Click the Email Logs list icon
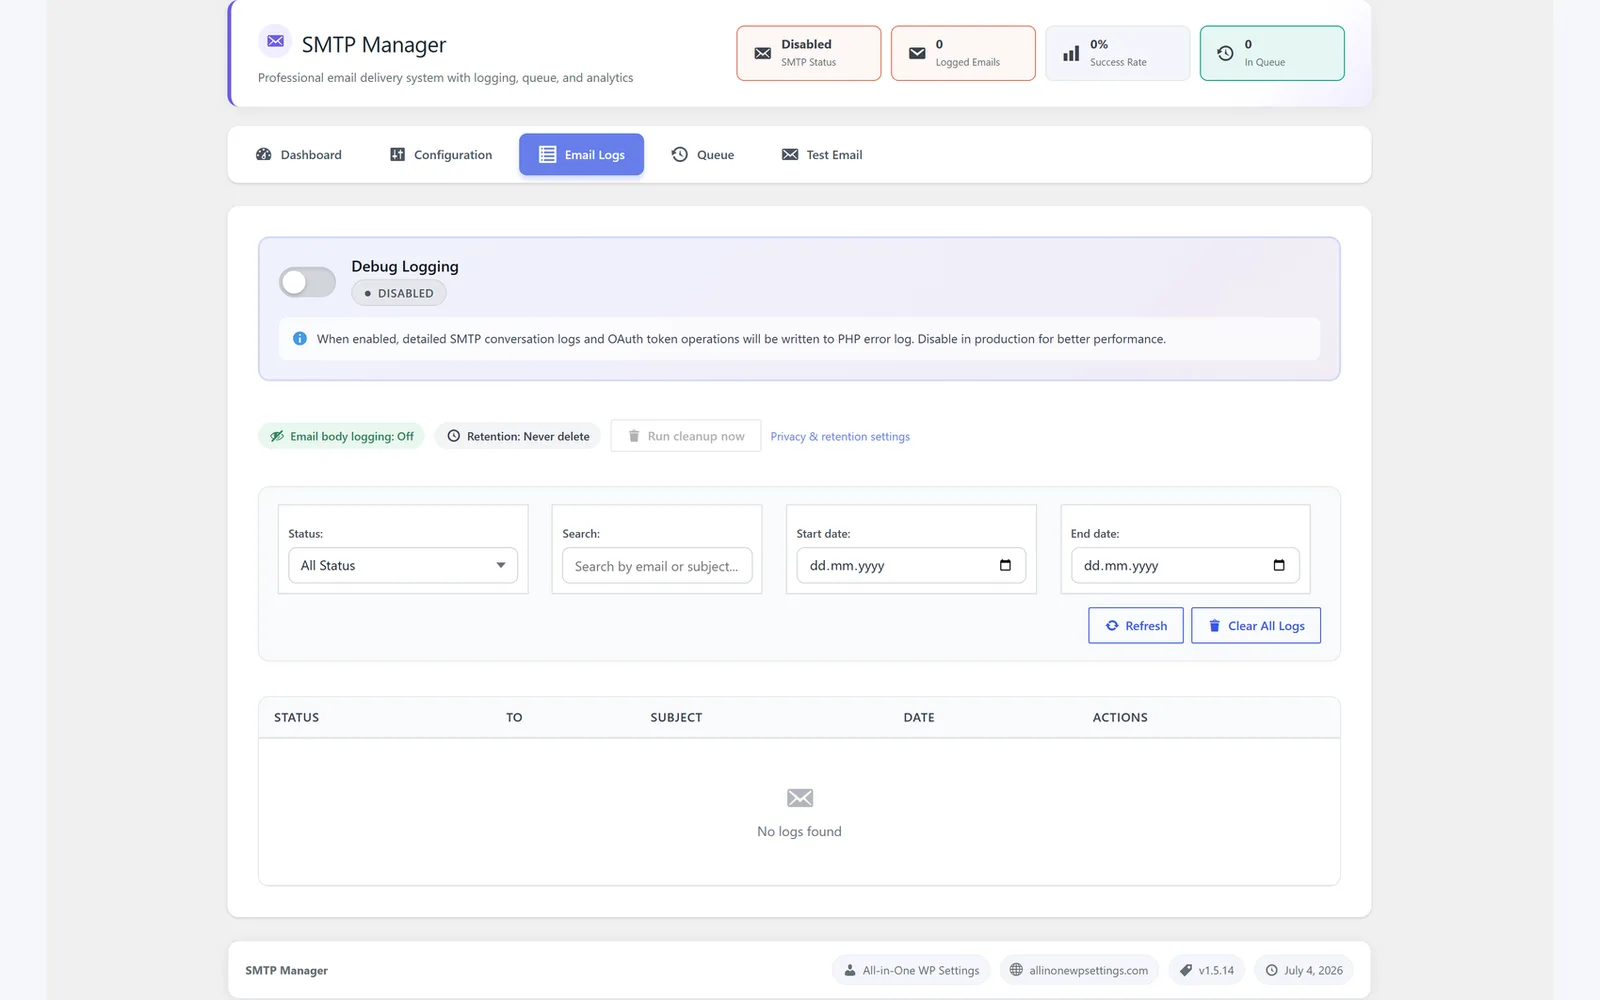Viewport: 1600px width, 1000px height. coord(547,154)
